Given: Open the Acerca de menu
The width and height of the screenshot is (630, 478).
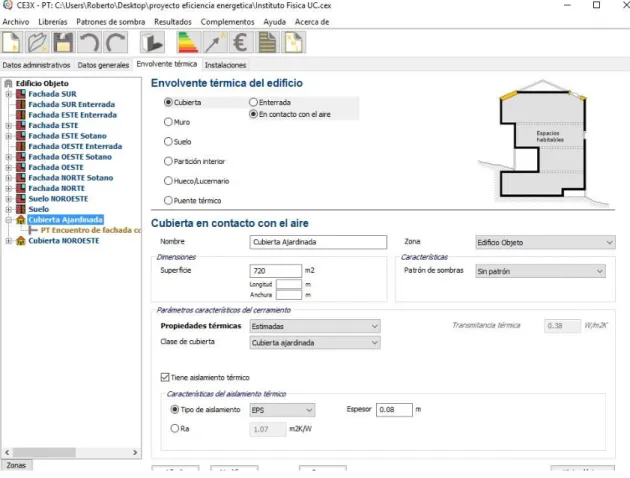Looking at the screenshot, I should click(x=312, y=22).
